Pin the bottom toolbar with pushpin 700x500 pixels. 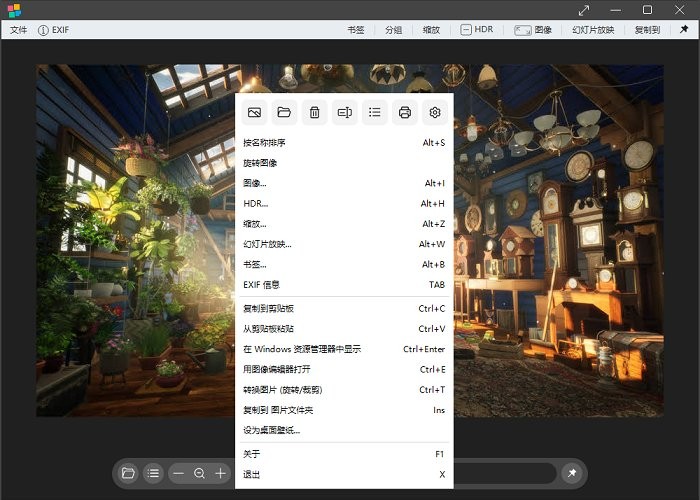click(571, 473)
